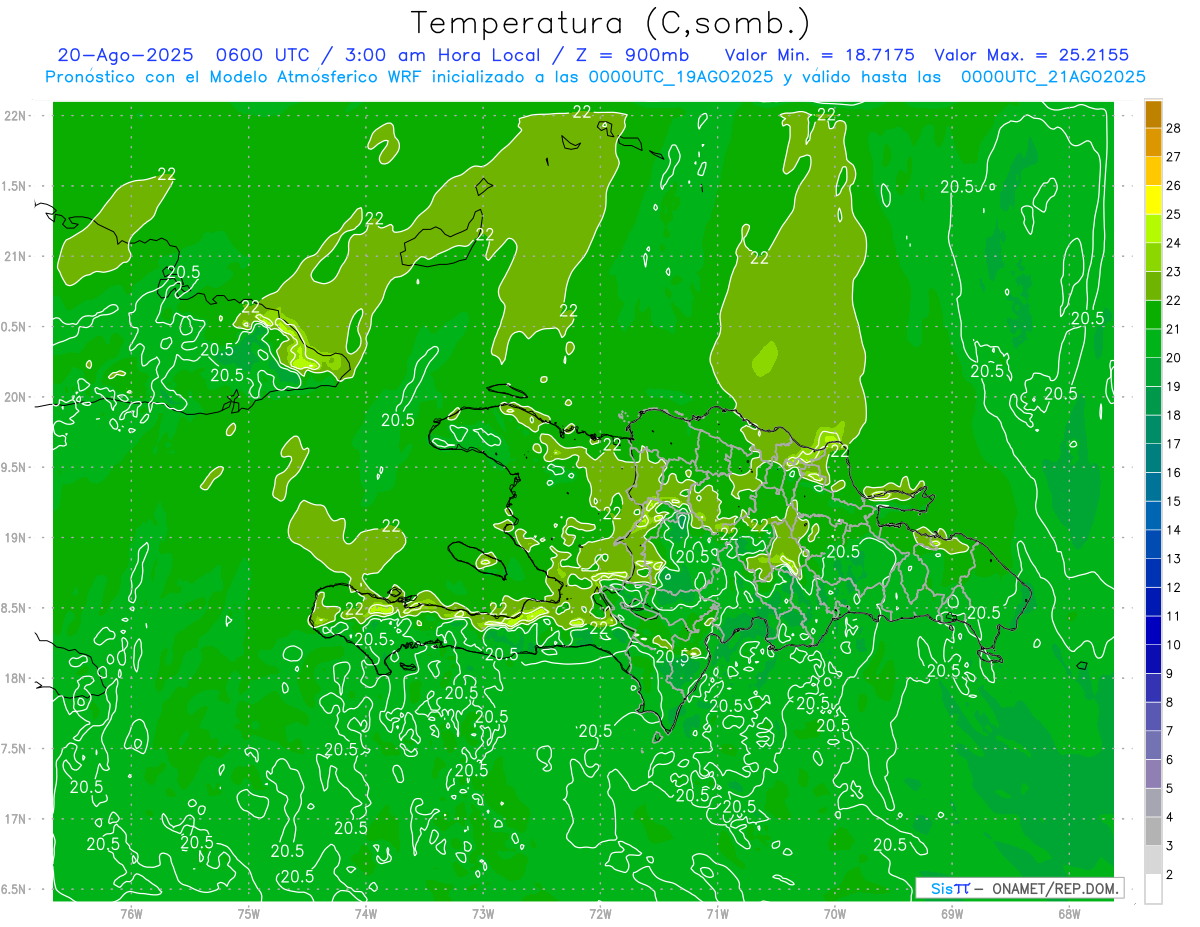Click colorbar label "19"
The image size is (1200, 927).
1174,386
